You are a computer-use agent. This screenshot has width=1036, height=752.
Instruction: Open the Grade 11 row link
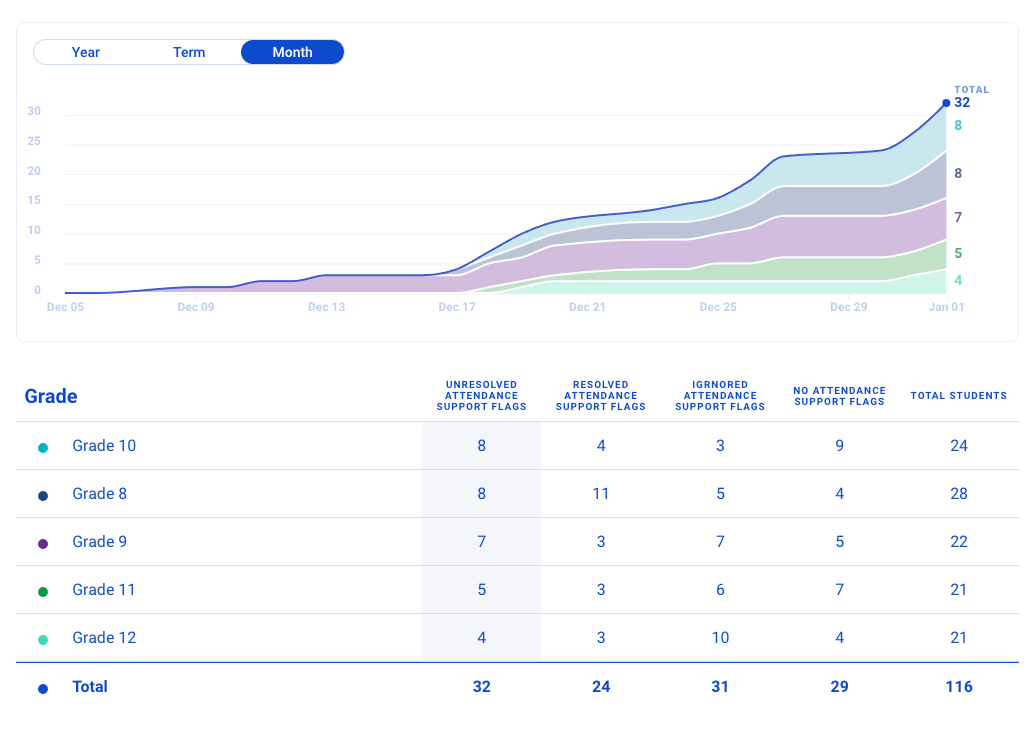point(104,589)
